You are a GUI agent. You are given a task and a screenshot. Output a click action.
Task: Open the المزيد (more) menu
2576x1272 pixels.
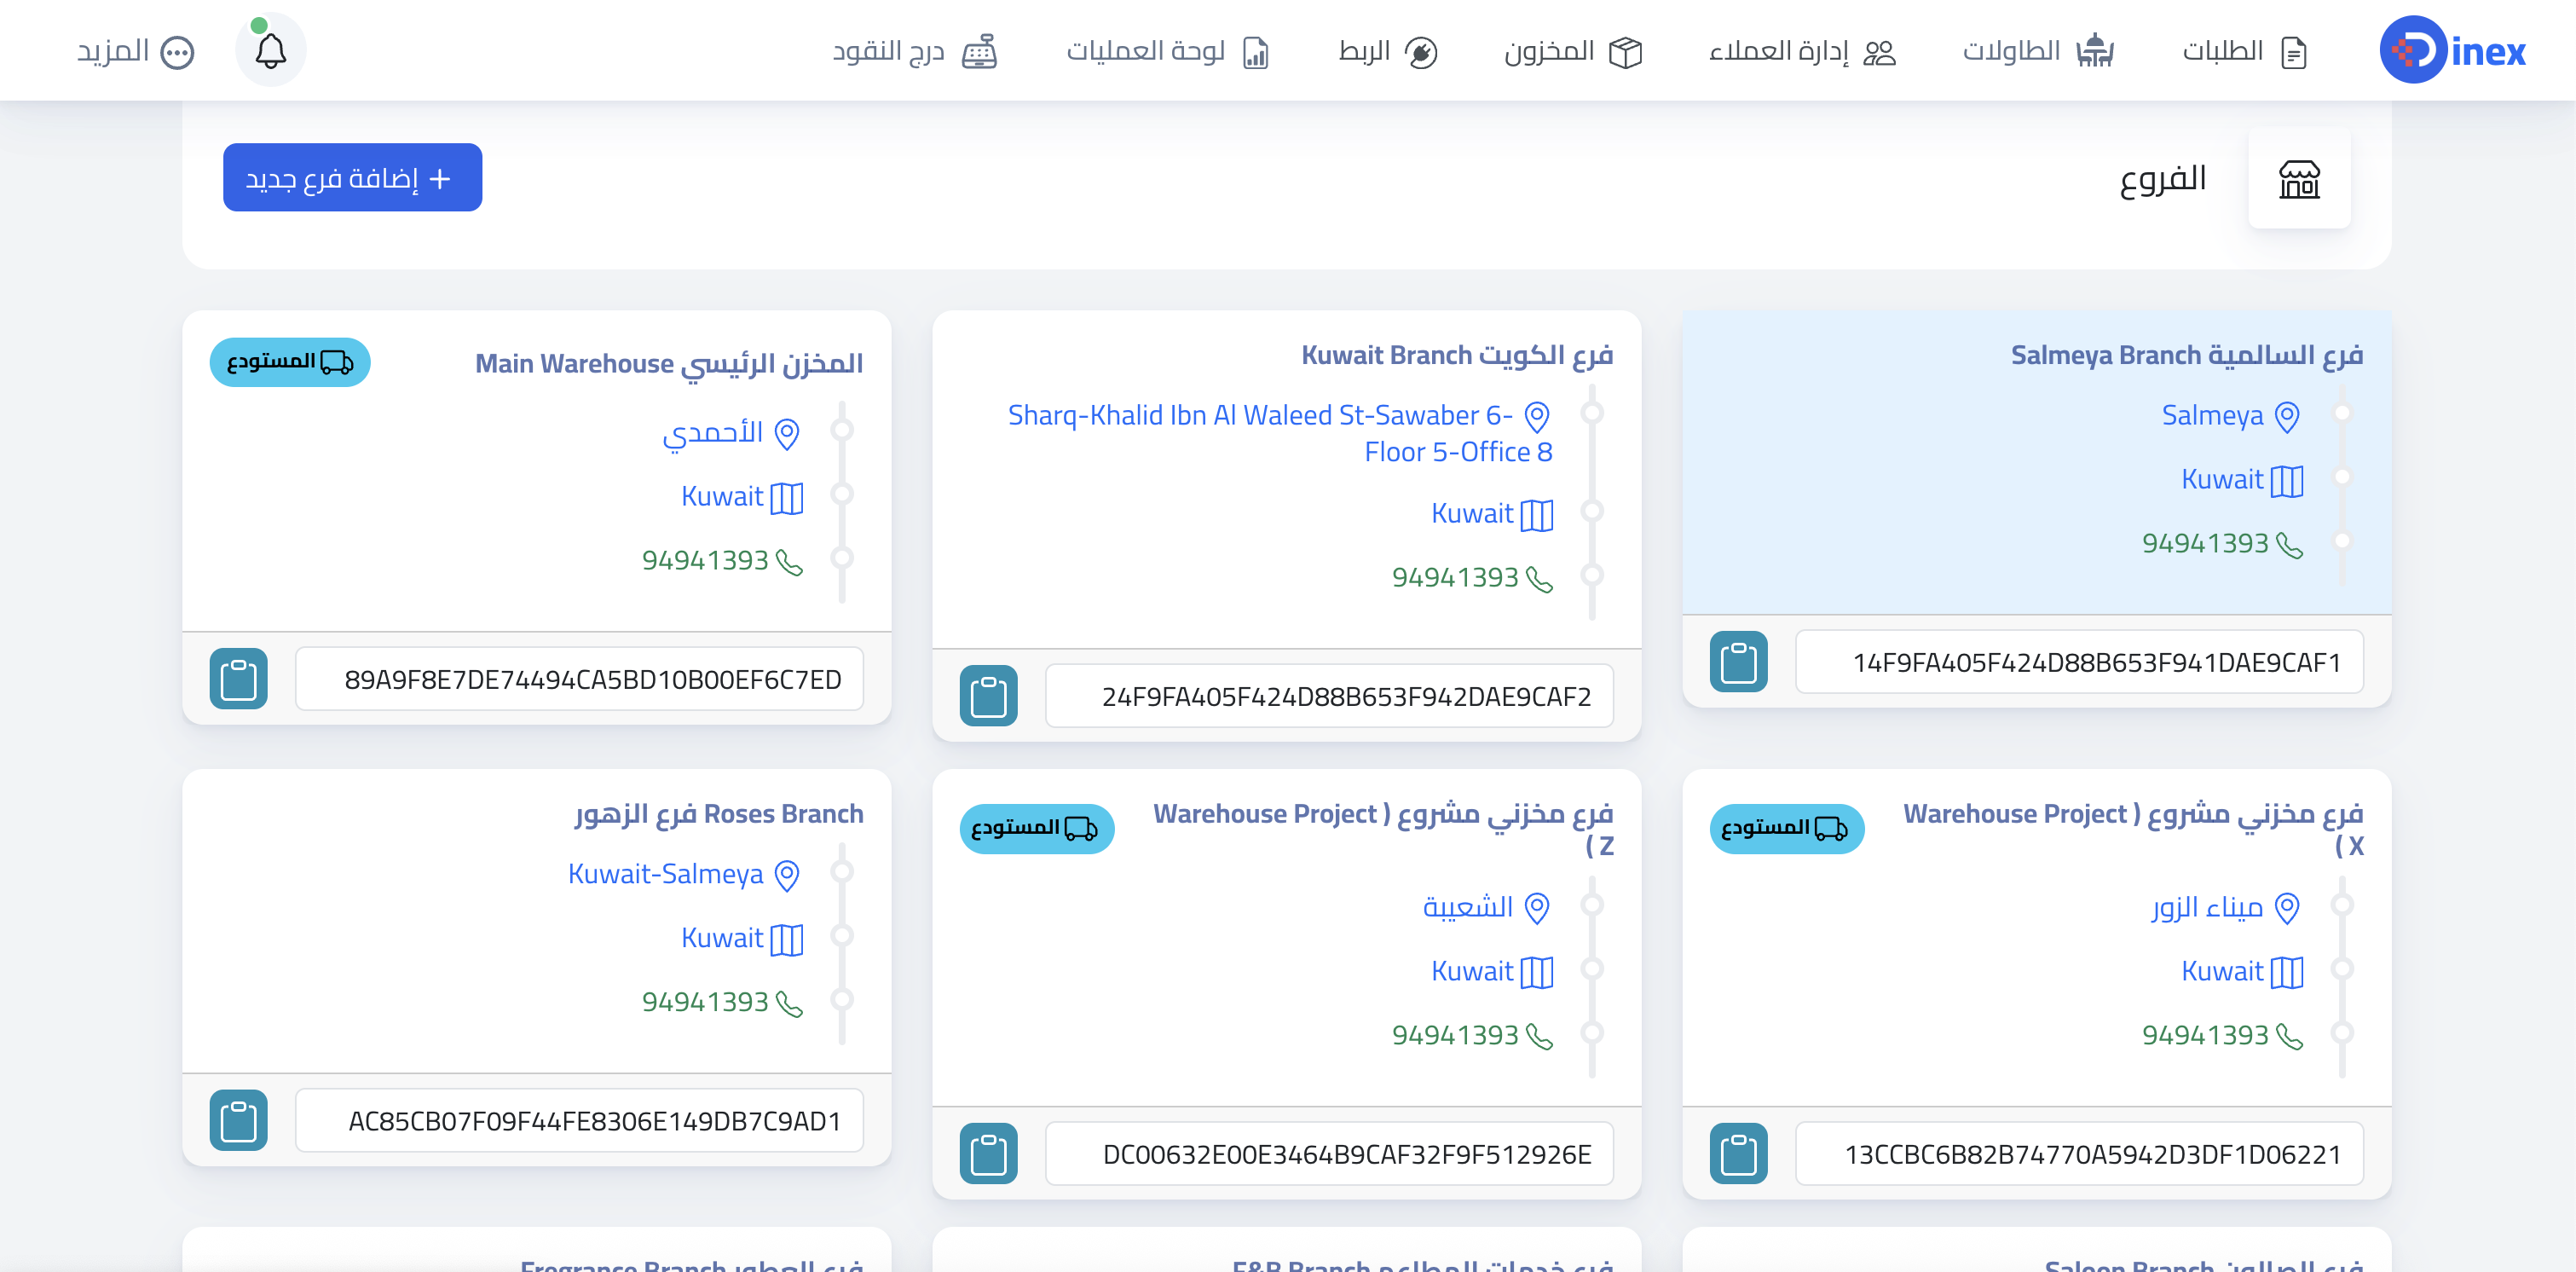136,51
